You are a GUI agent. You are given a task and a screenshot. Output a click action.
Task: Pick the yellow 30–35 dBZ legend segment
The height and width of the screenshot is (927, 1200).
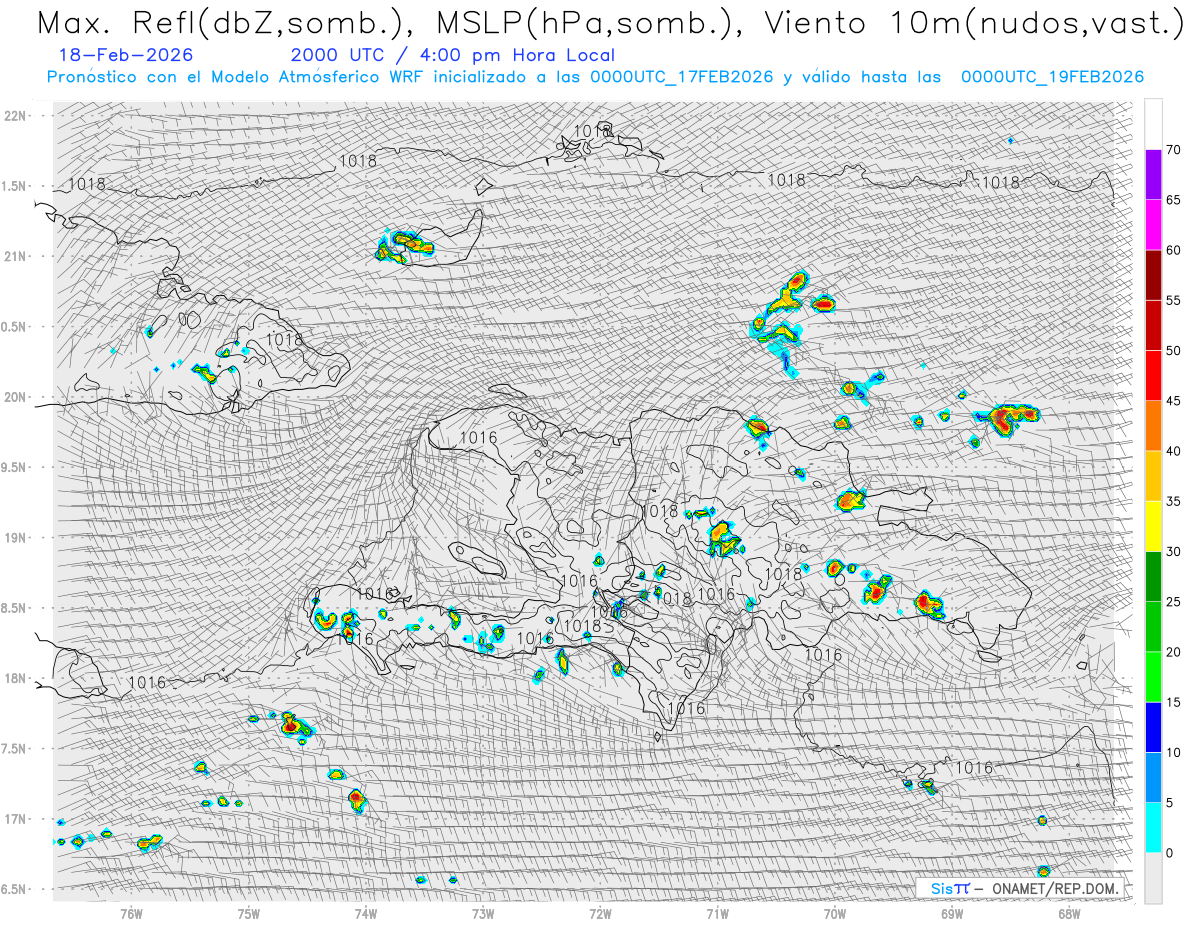pyautogui.click(x=1154, y=526)
